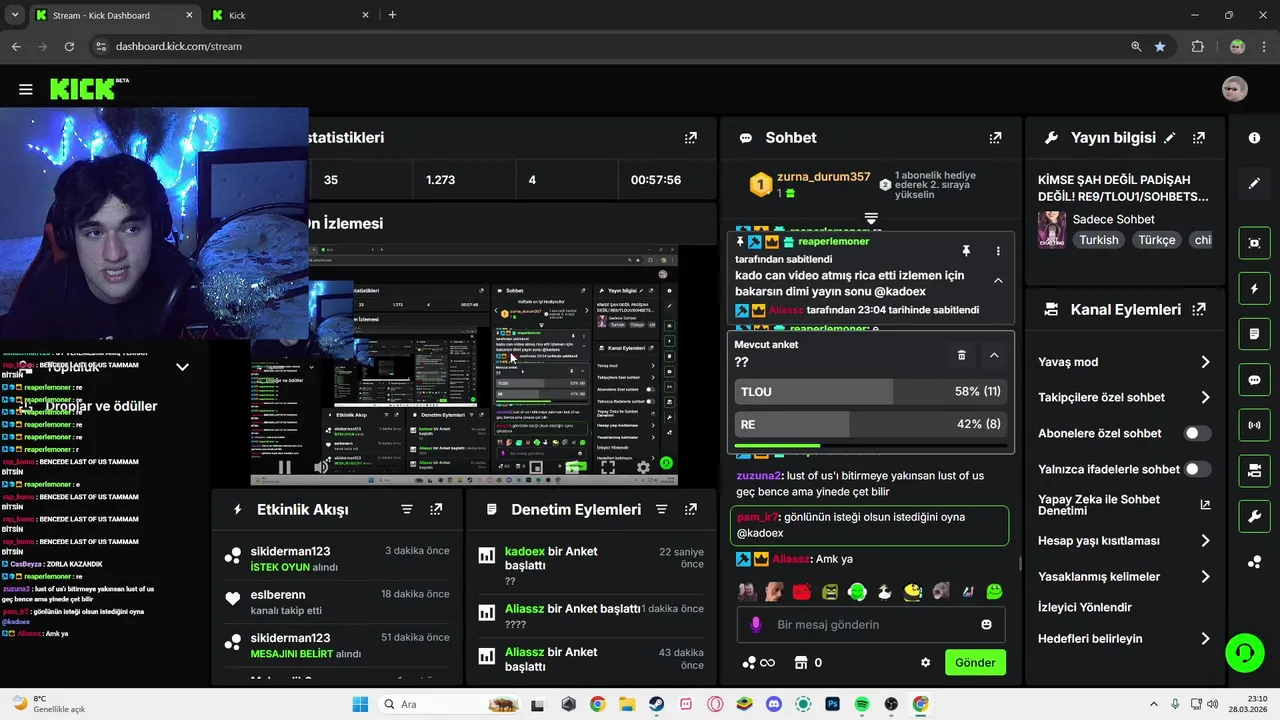This screenshot has height=720, width=1280.
Task: Collapse the Mevcut anket poll
Action: [994, 355]
